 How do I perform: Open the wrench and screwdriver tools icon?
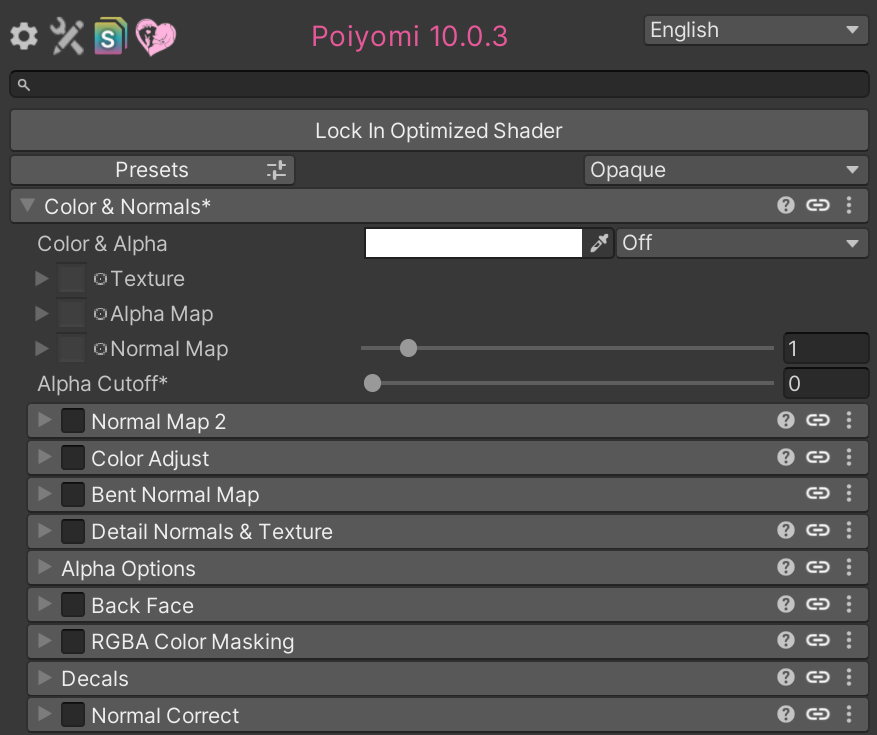[x=68, y=37]
